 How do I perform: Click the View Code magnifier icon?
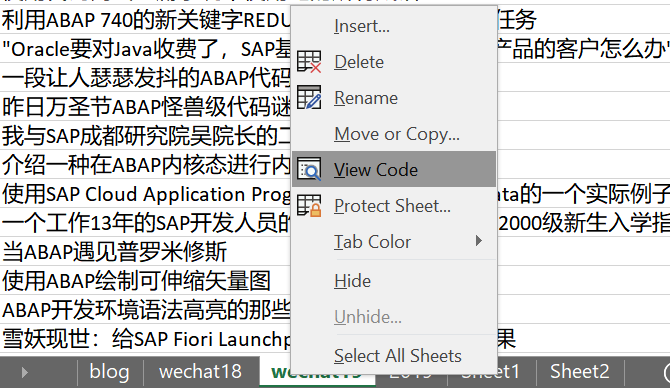(x=309, y=170)
